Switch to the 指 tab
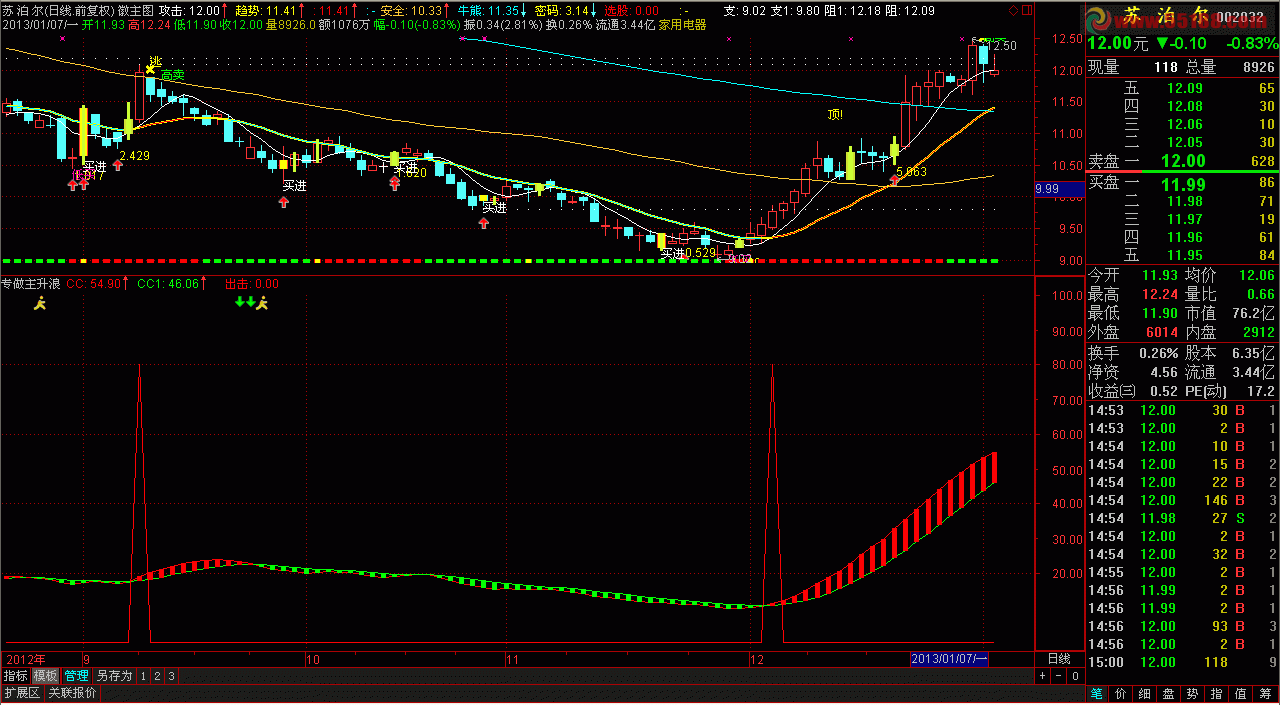 (1216, 693)
